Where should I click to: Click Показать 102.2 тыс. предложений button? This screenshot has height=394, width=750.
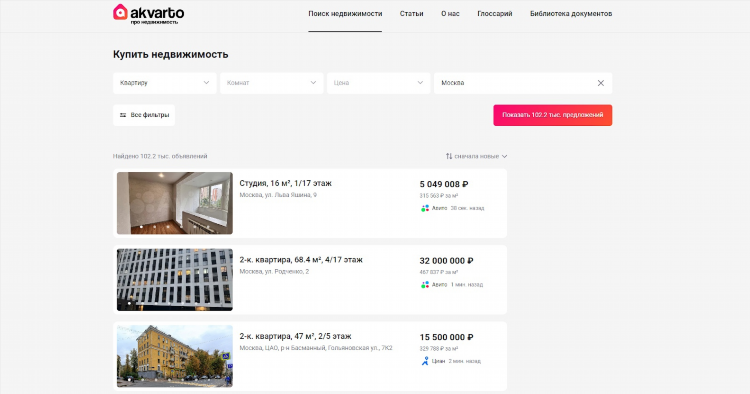click(x=552, y=115)
